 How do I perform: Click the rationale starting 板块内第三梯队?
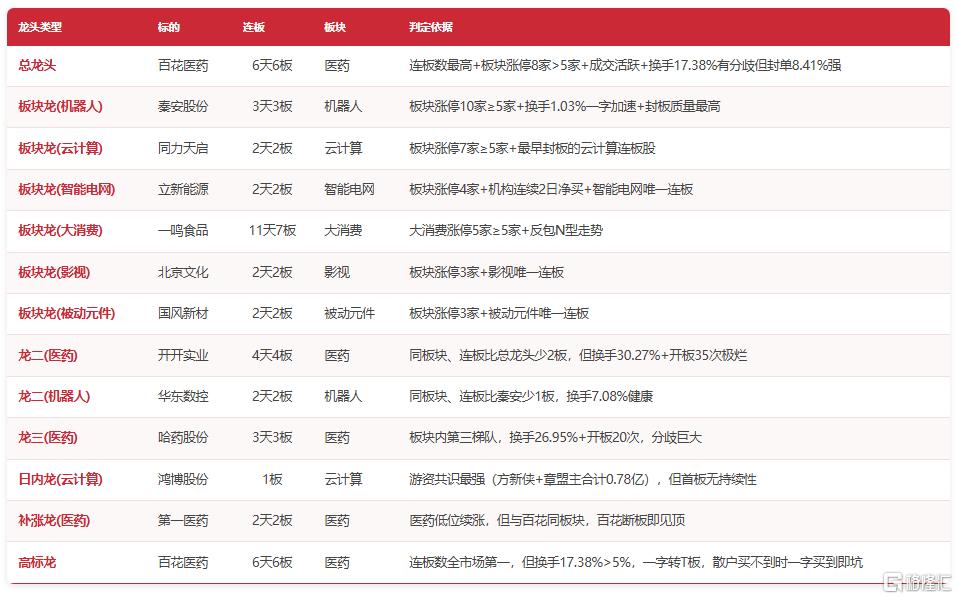coord(555,438)
